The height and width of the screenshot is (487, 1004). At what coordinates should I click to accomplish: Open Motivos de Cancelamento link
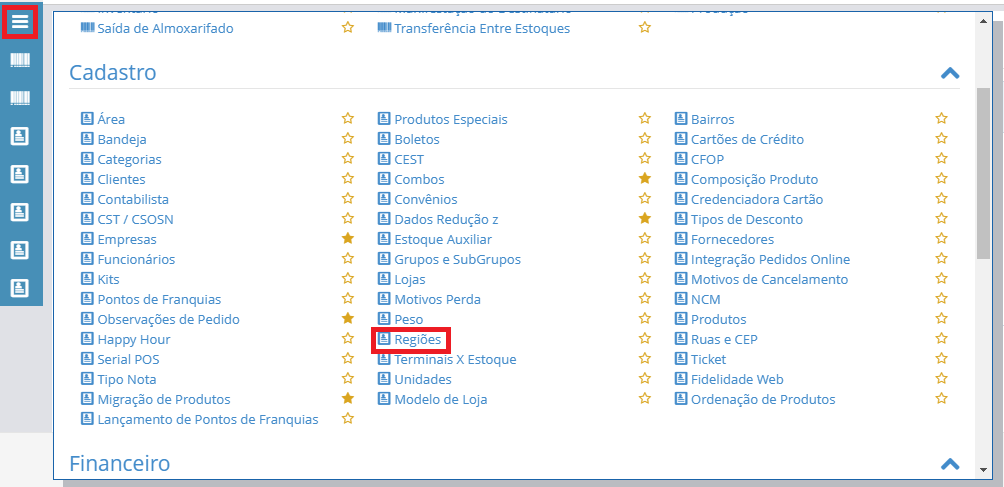(770, 279)
